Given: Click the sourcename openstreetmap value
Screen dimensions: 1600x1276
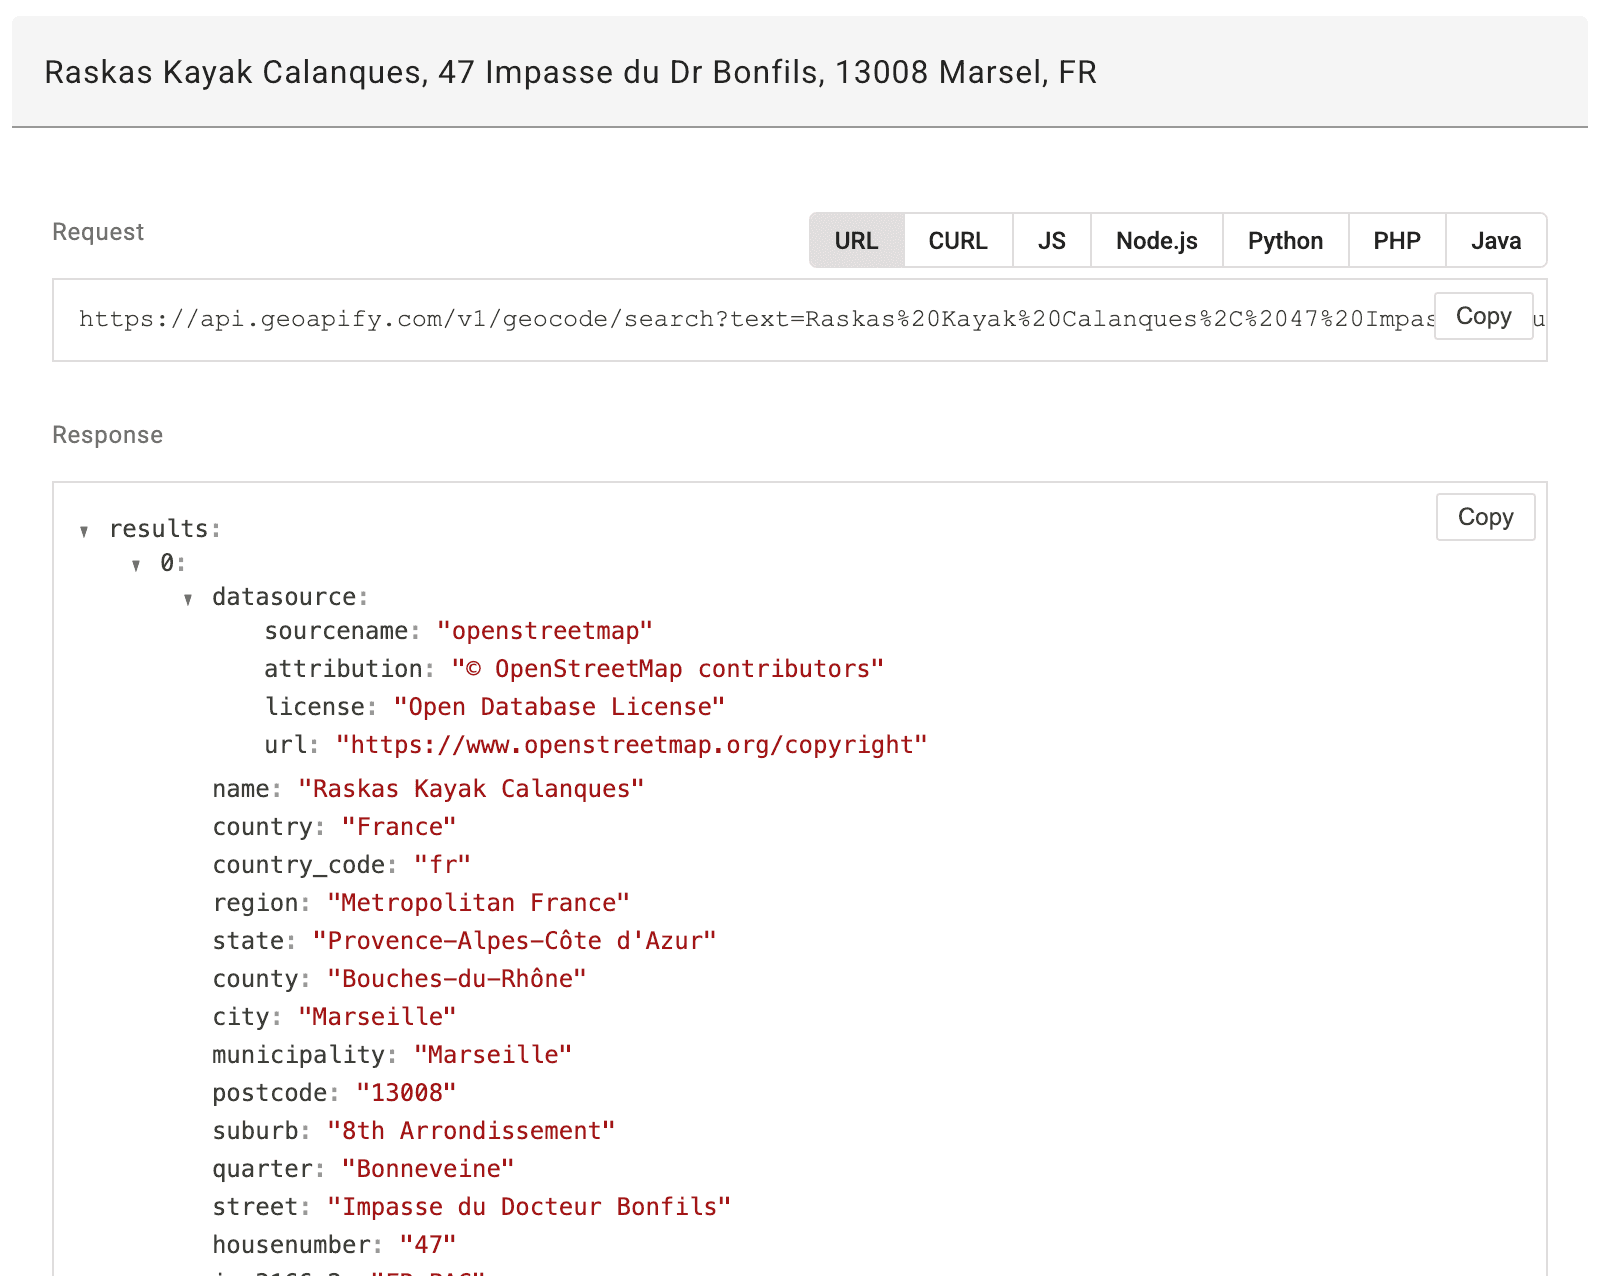Looking at the screenshot, I should (x=545, y=631).
